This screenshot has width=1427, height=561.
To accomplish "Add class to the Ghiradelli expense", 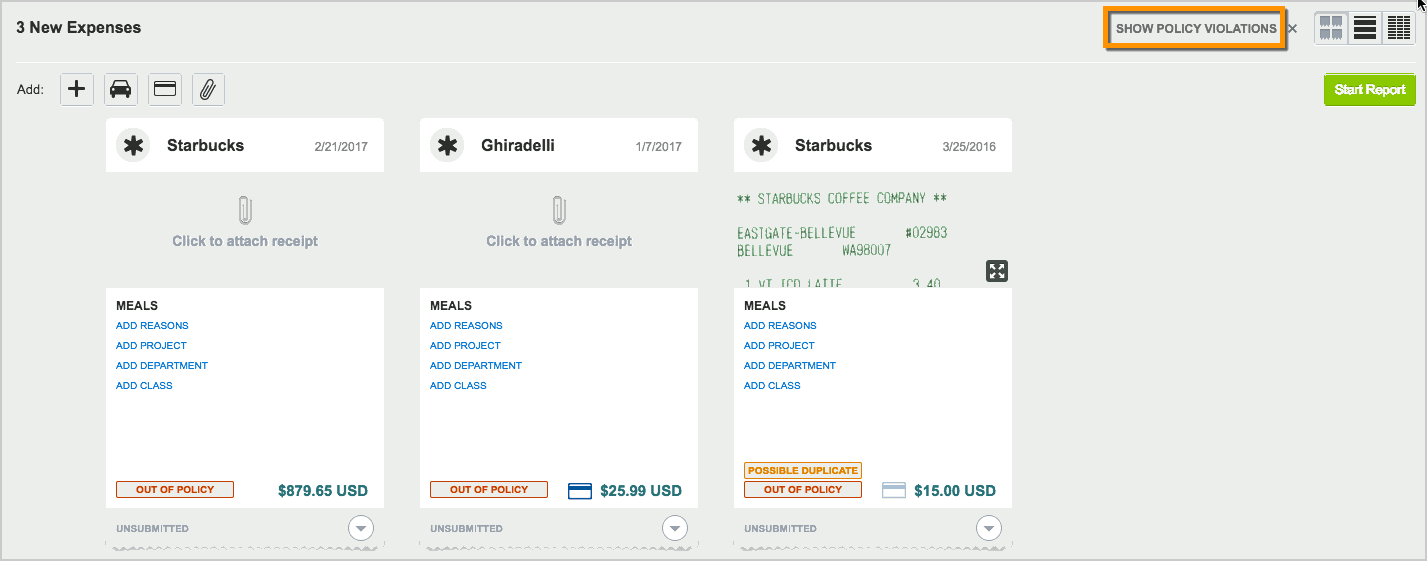I will (x=458, y=386).
